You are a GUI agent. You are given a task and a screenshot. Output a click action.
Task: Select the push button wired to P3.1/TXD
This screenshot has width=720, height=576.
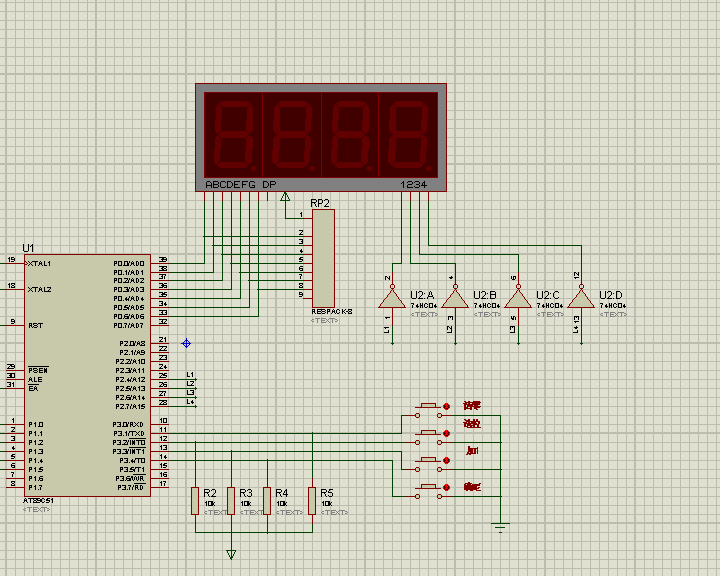tap(428, 410)
